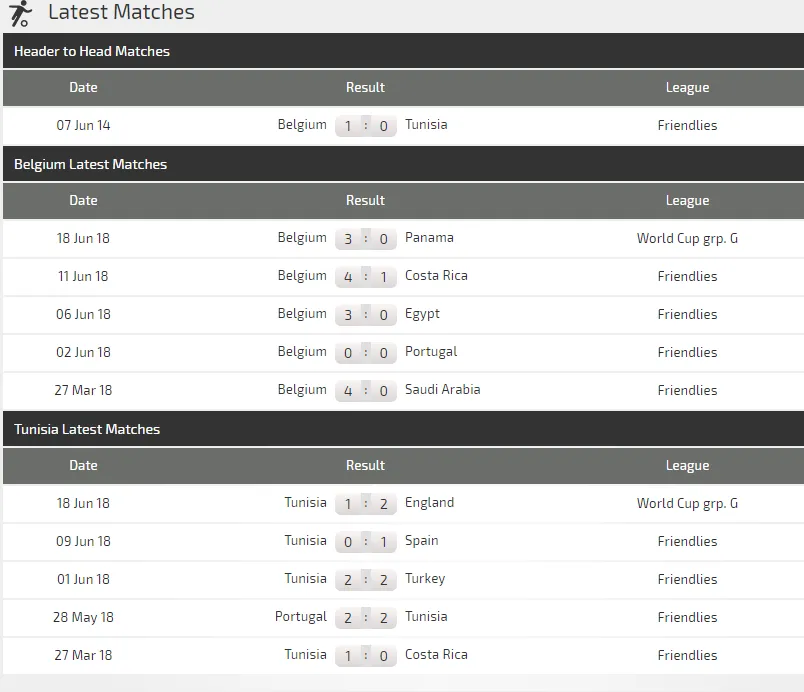Screen dimensions: 804x692
Task: Select Saudi Arabia team name
Action: 442,390
